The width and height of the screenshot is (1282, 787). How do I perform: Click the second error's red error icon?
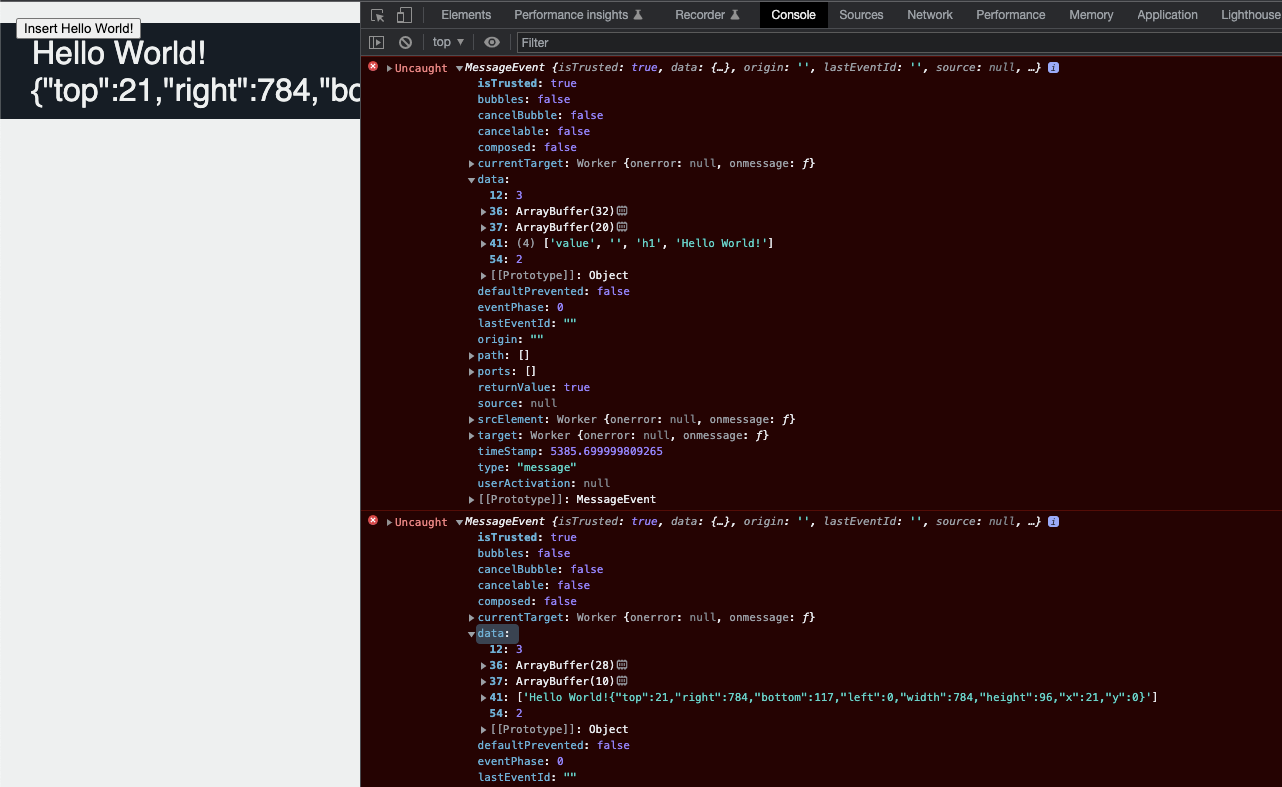click(374, 521)
